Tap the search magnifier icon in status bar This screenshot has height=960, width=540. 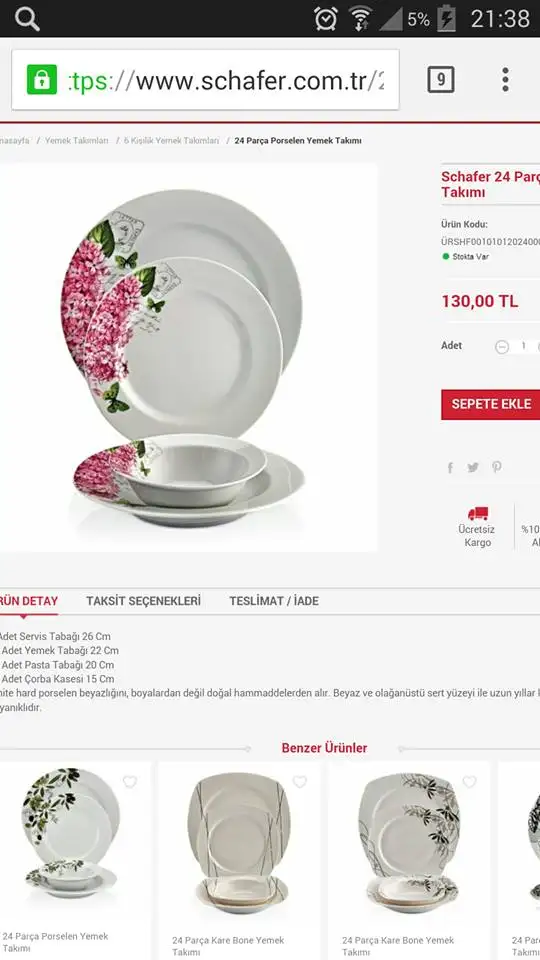click(x=27, y=19)
